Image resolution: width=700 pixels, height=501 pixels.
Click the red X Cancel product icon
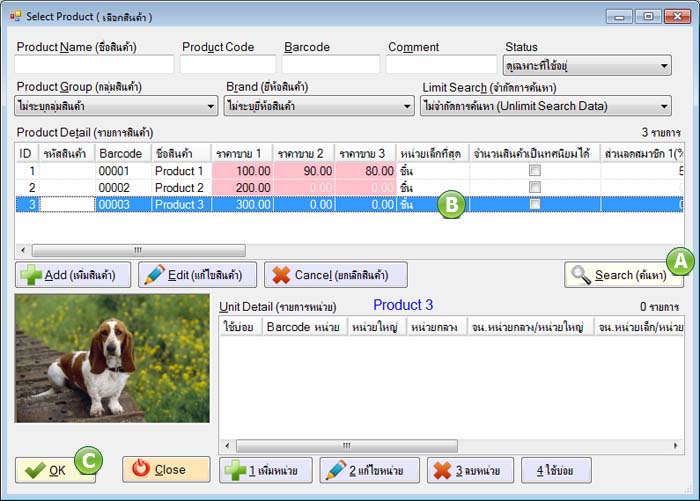coord(282,275)
